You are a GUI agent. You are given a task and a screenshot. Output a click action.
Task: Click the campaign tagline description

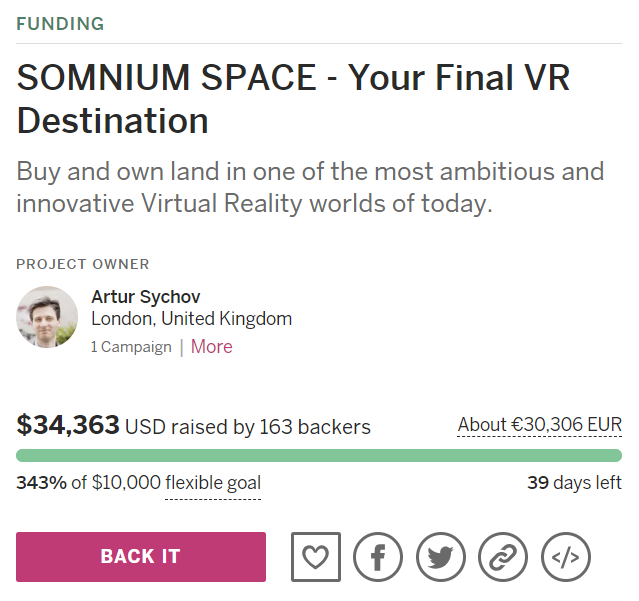[310, 187]
